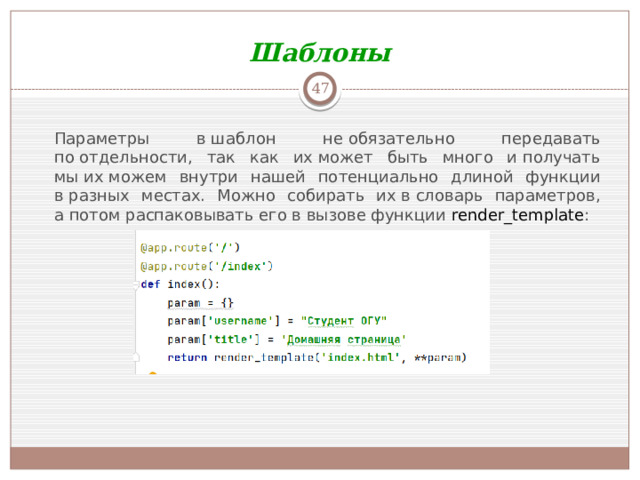Click the word 'потенциально' in the paragraph
The image size is (640, 480).
[x=378, y=177]
